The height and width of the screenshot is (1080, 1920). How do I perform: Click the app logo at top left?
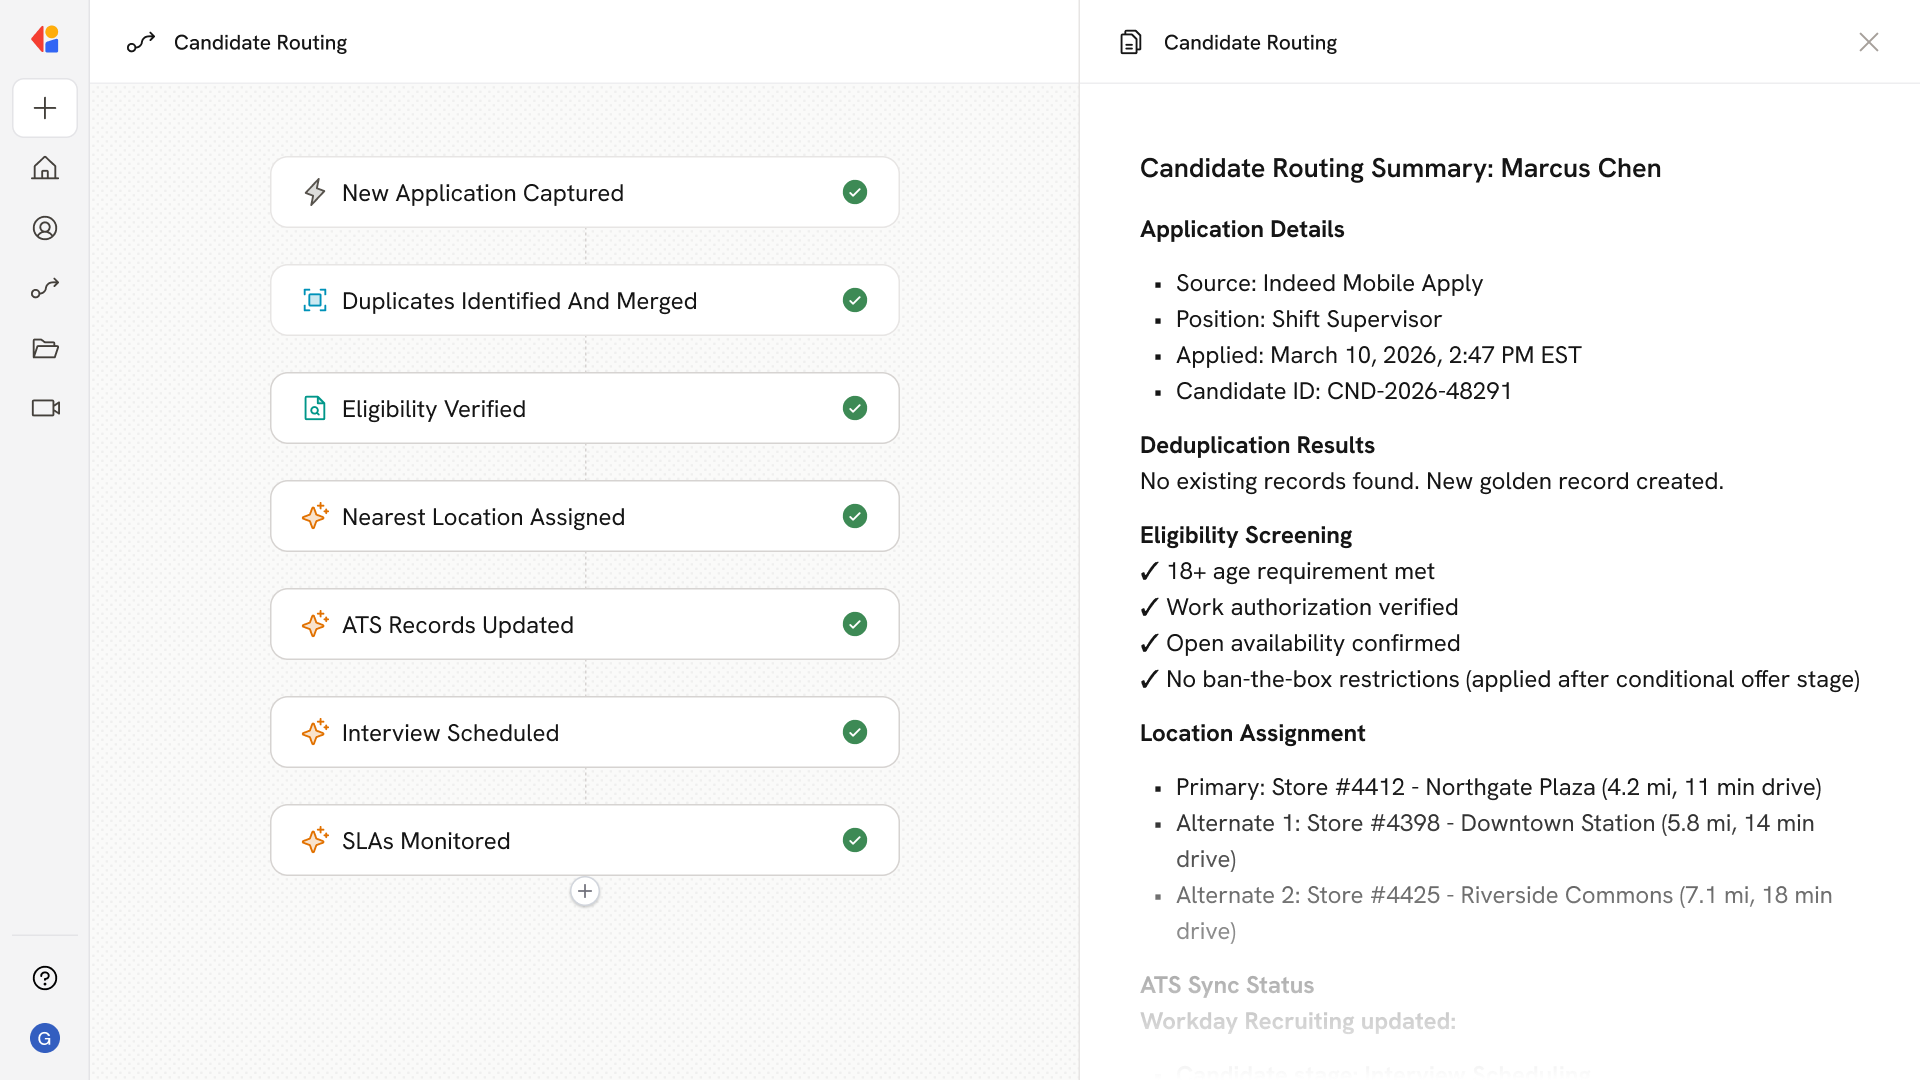click(x=45, y=40)
